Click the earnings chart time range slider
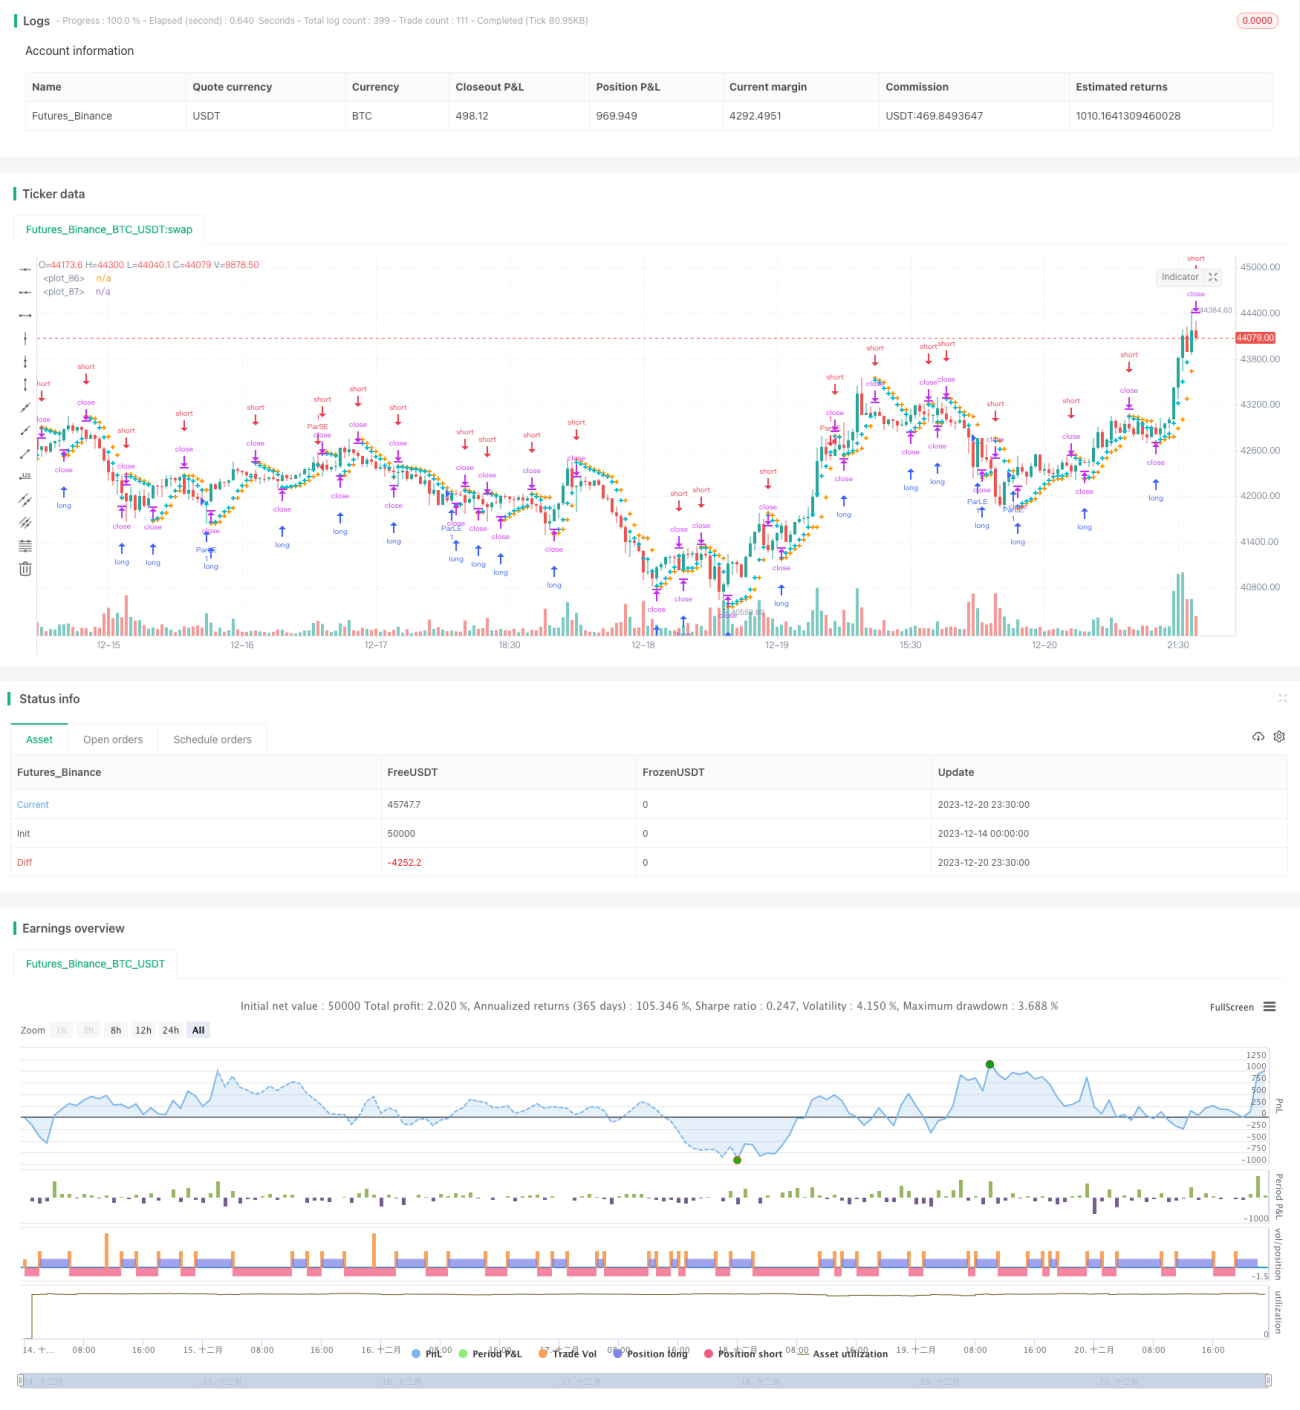1300x1410 pixels. coord(646,1381)
